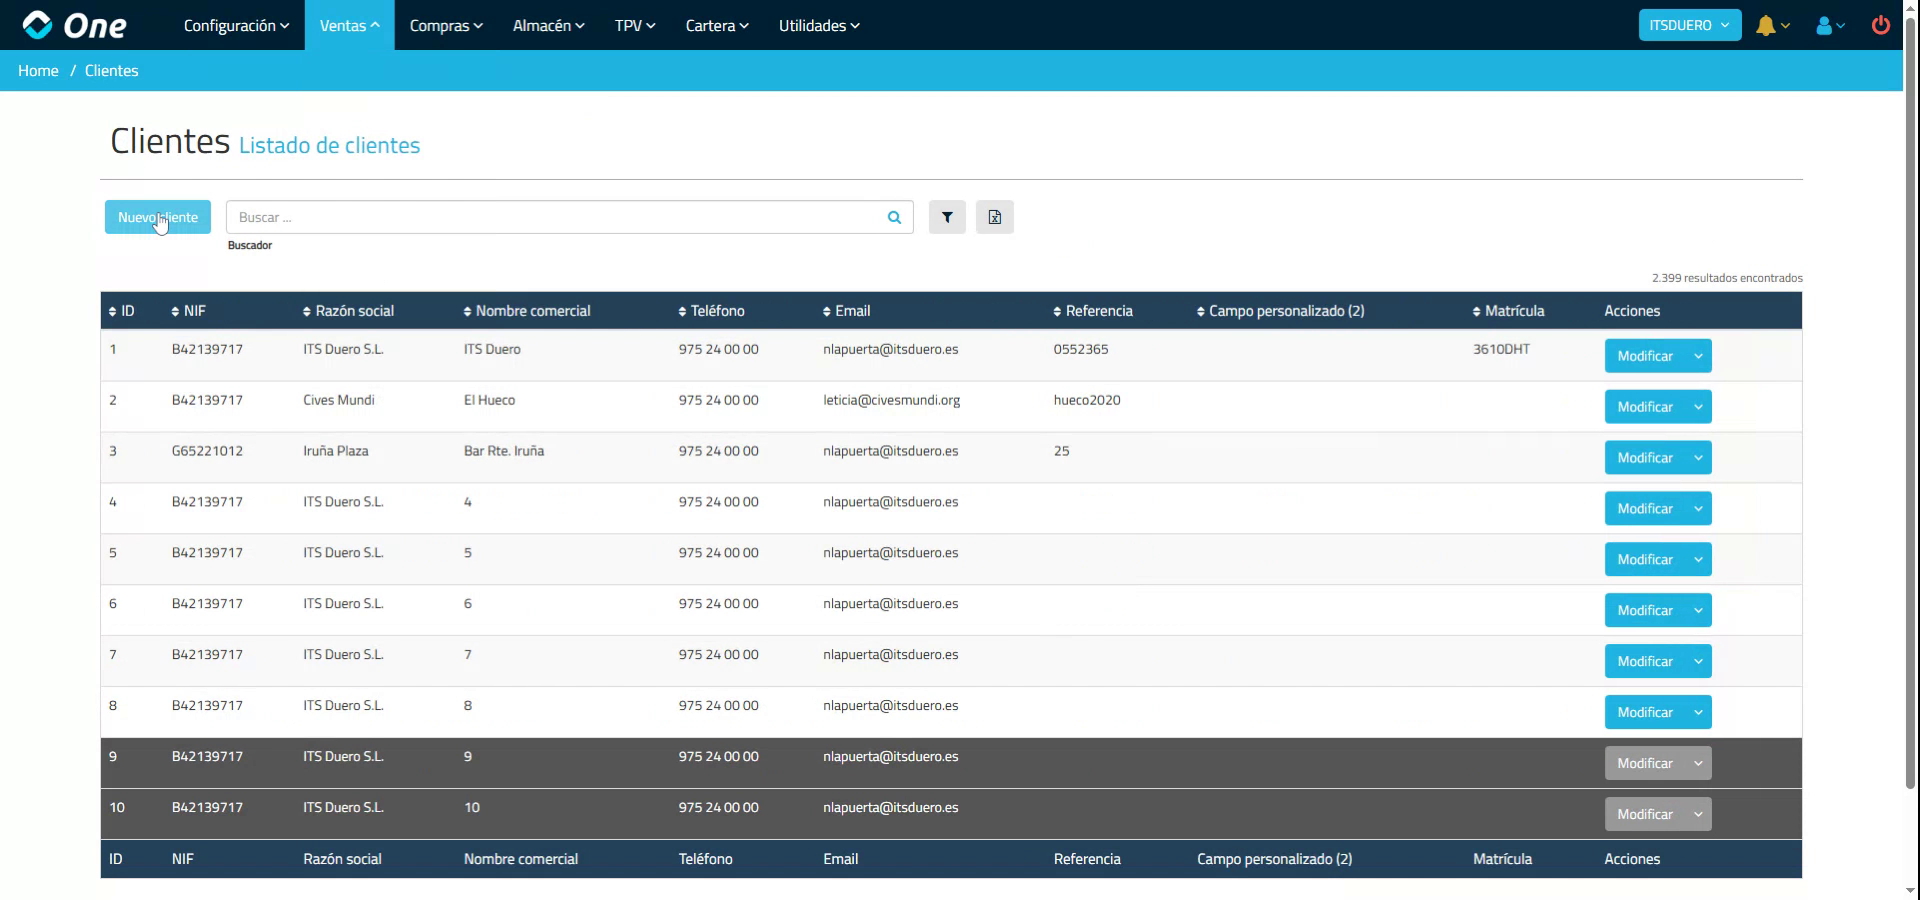Open the Modificar dropdown arrow for client 1

1696,355
